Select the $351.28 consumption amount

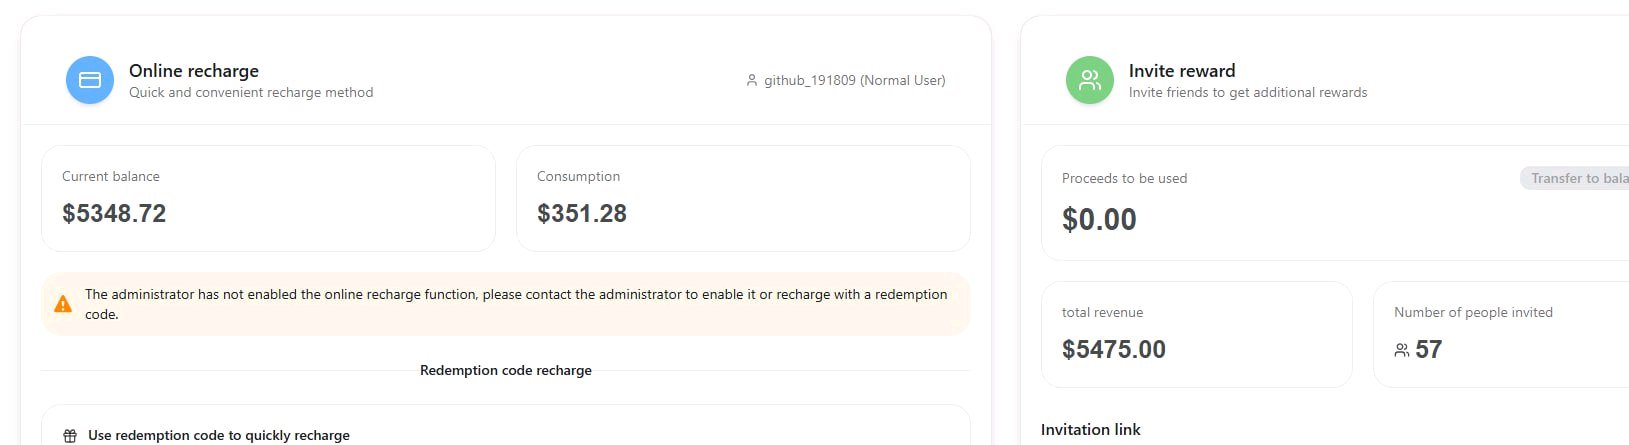582,213
